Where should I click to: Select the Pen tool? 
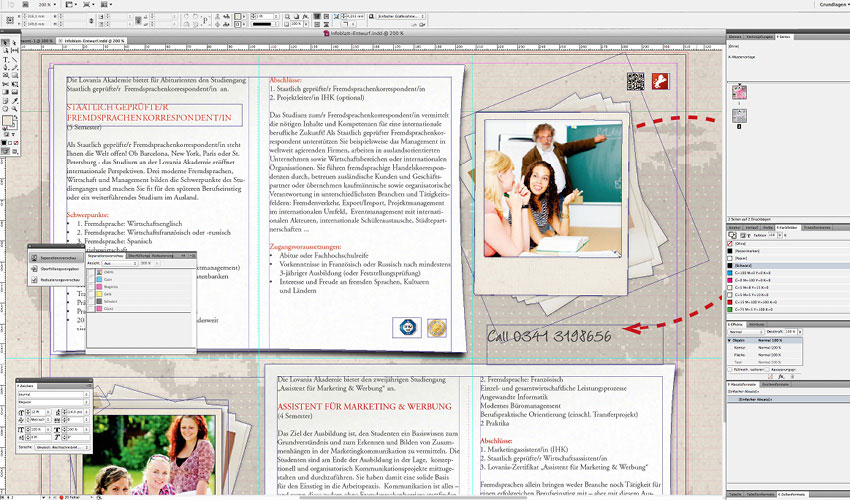click(5, 67)
